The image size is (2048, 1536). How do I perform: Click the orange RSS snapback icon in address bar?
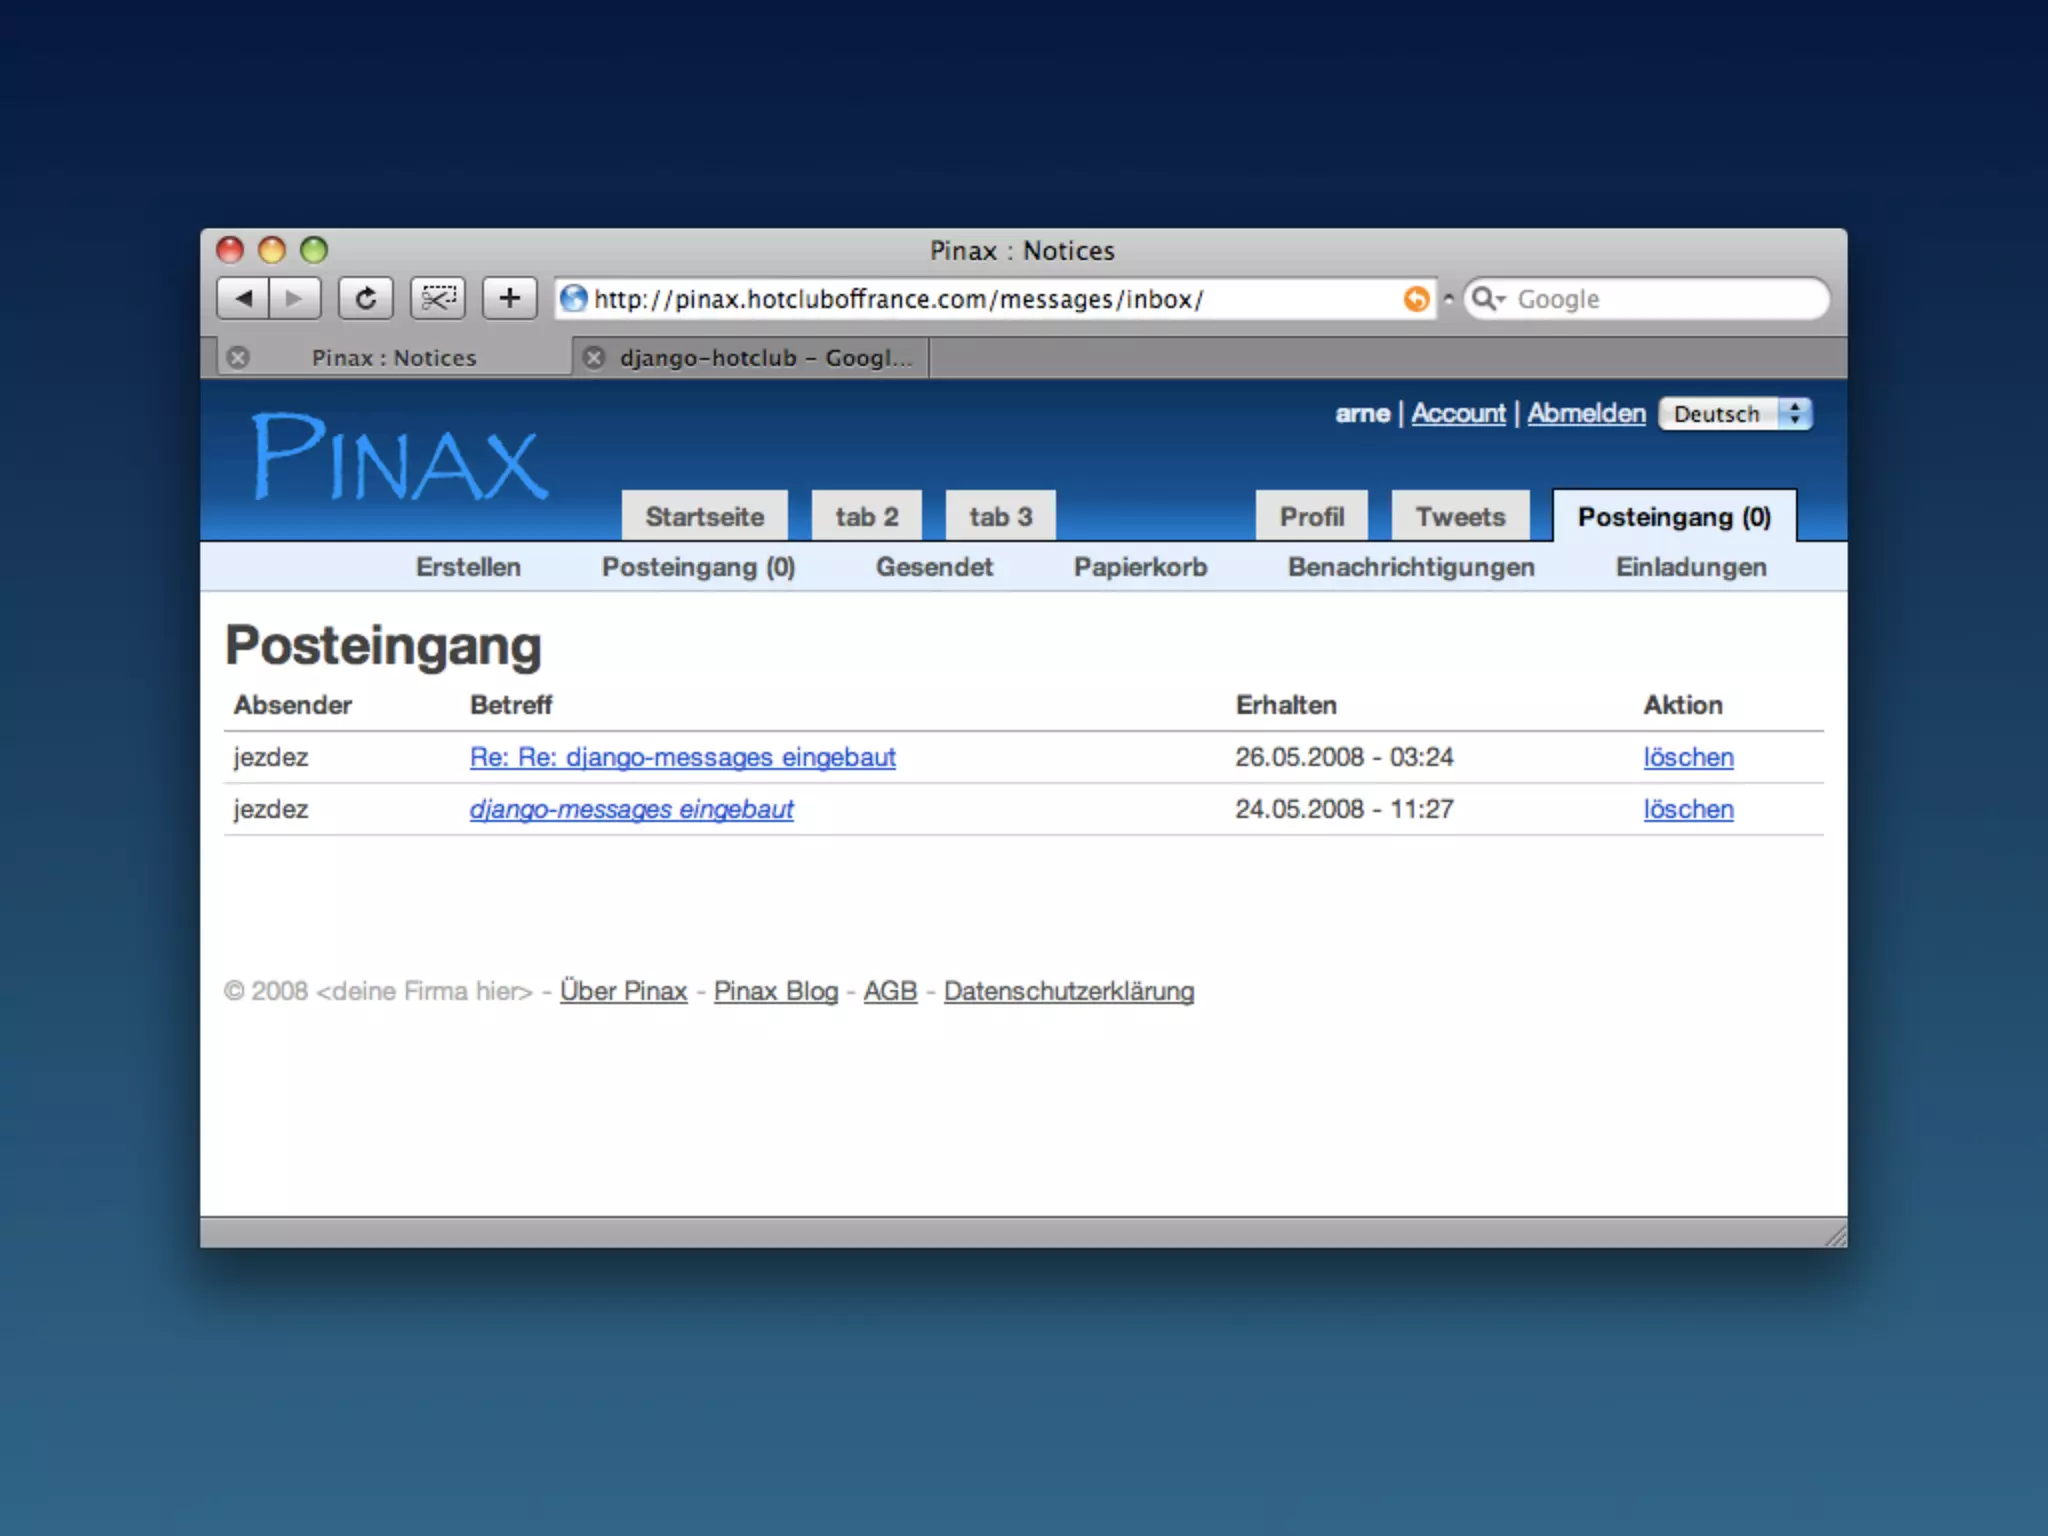[1416, 299]
